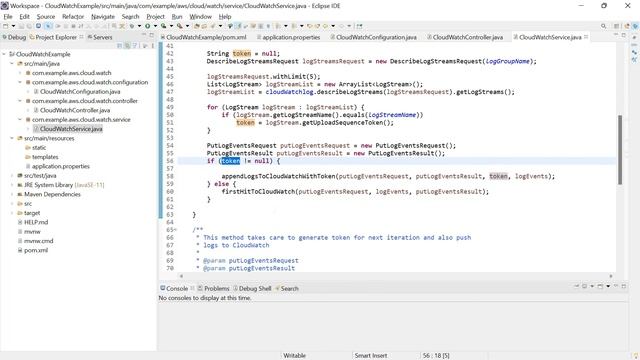Open the Source menu
This screenshot has height=360, width=640.
point(46,16)
